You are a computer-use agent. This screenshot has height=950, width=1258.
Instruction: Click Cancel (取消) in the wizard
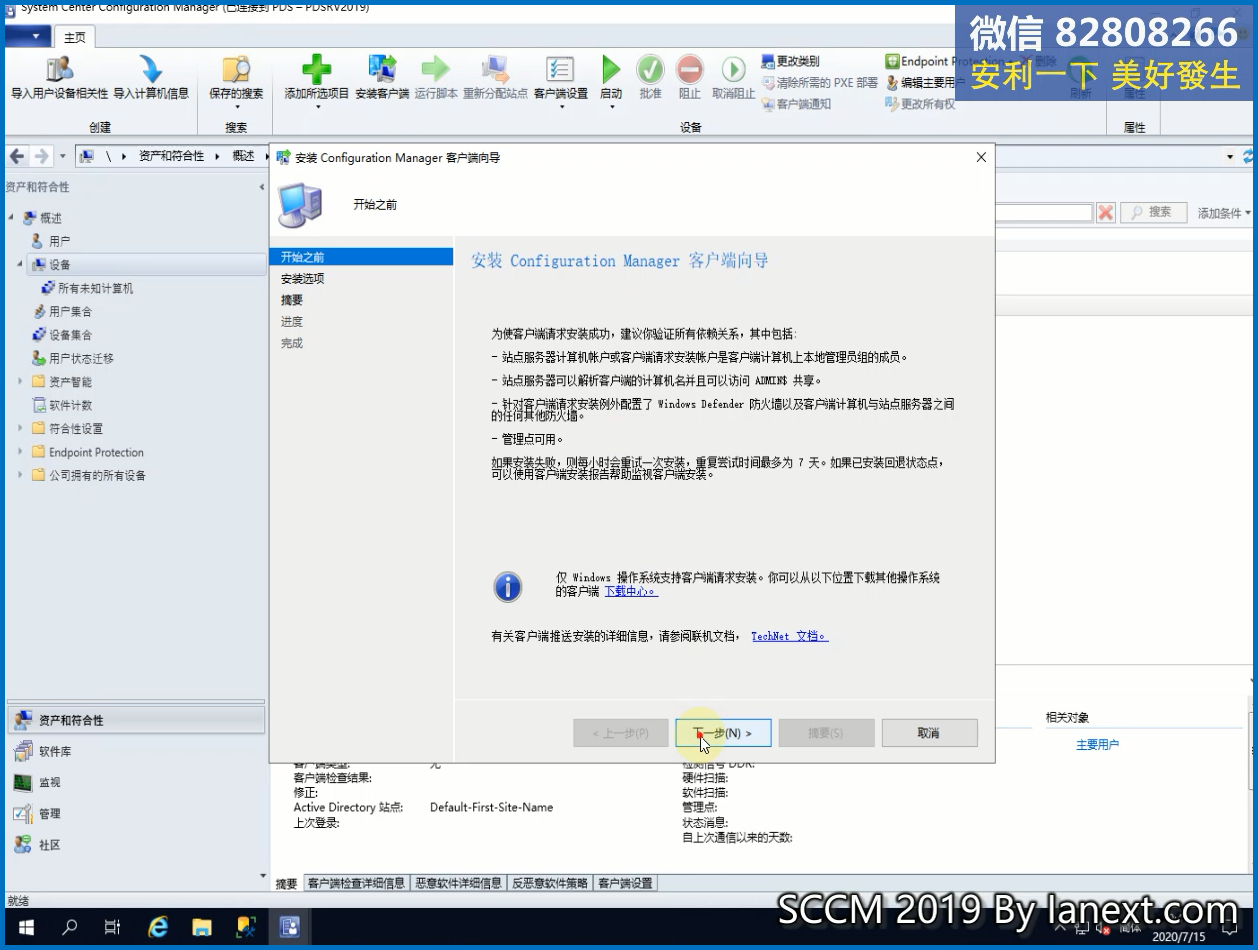[x=929, y=733]
